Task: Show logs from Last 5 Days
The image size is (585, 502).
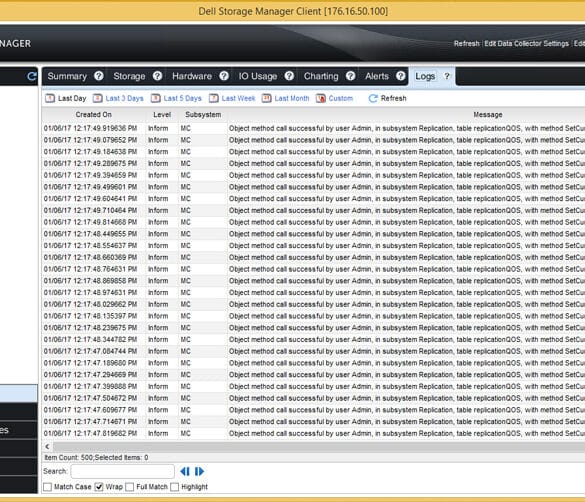Action: click(x=182, y=98)
